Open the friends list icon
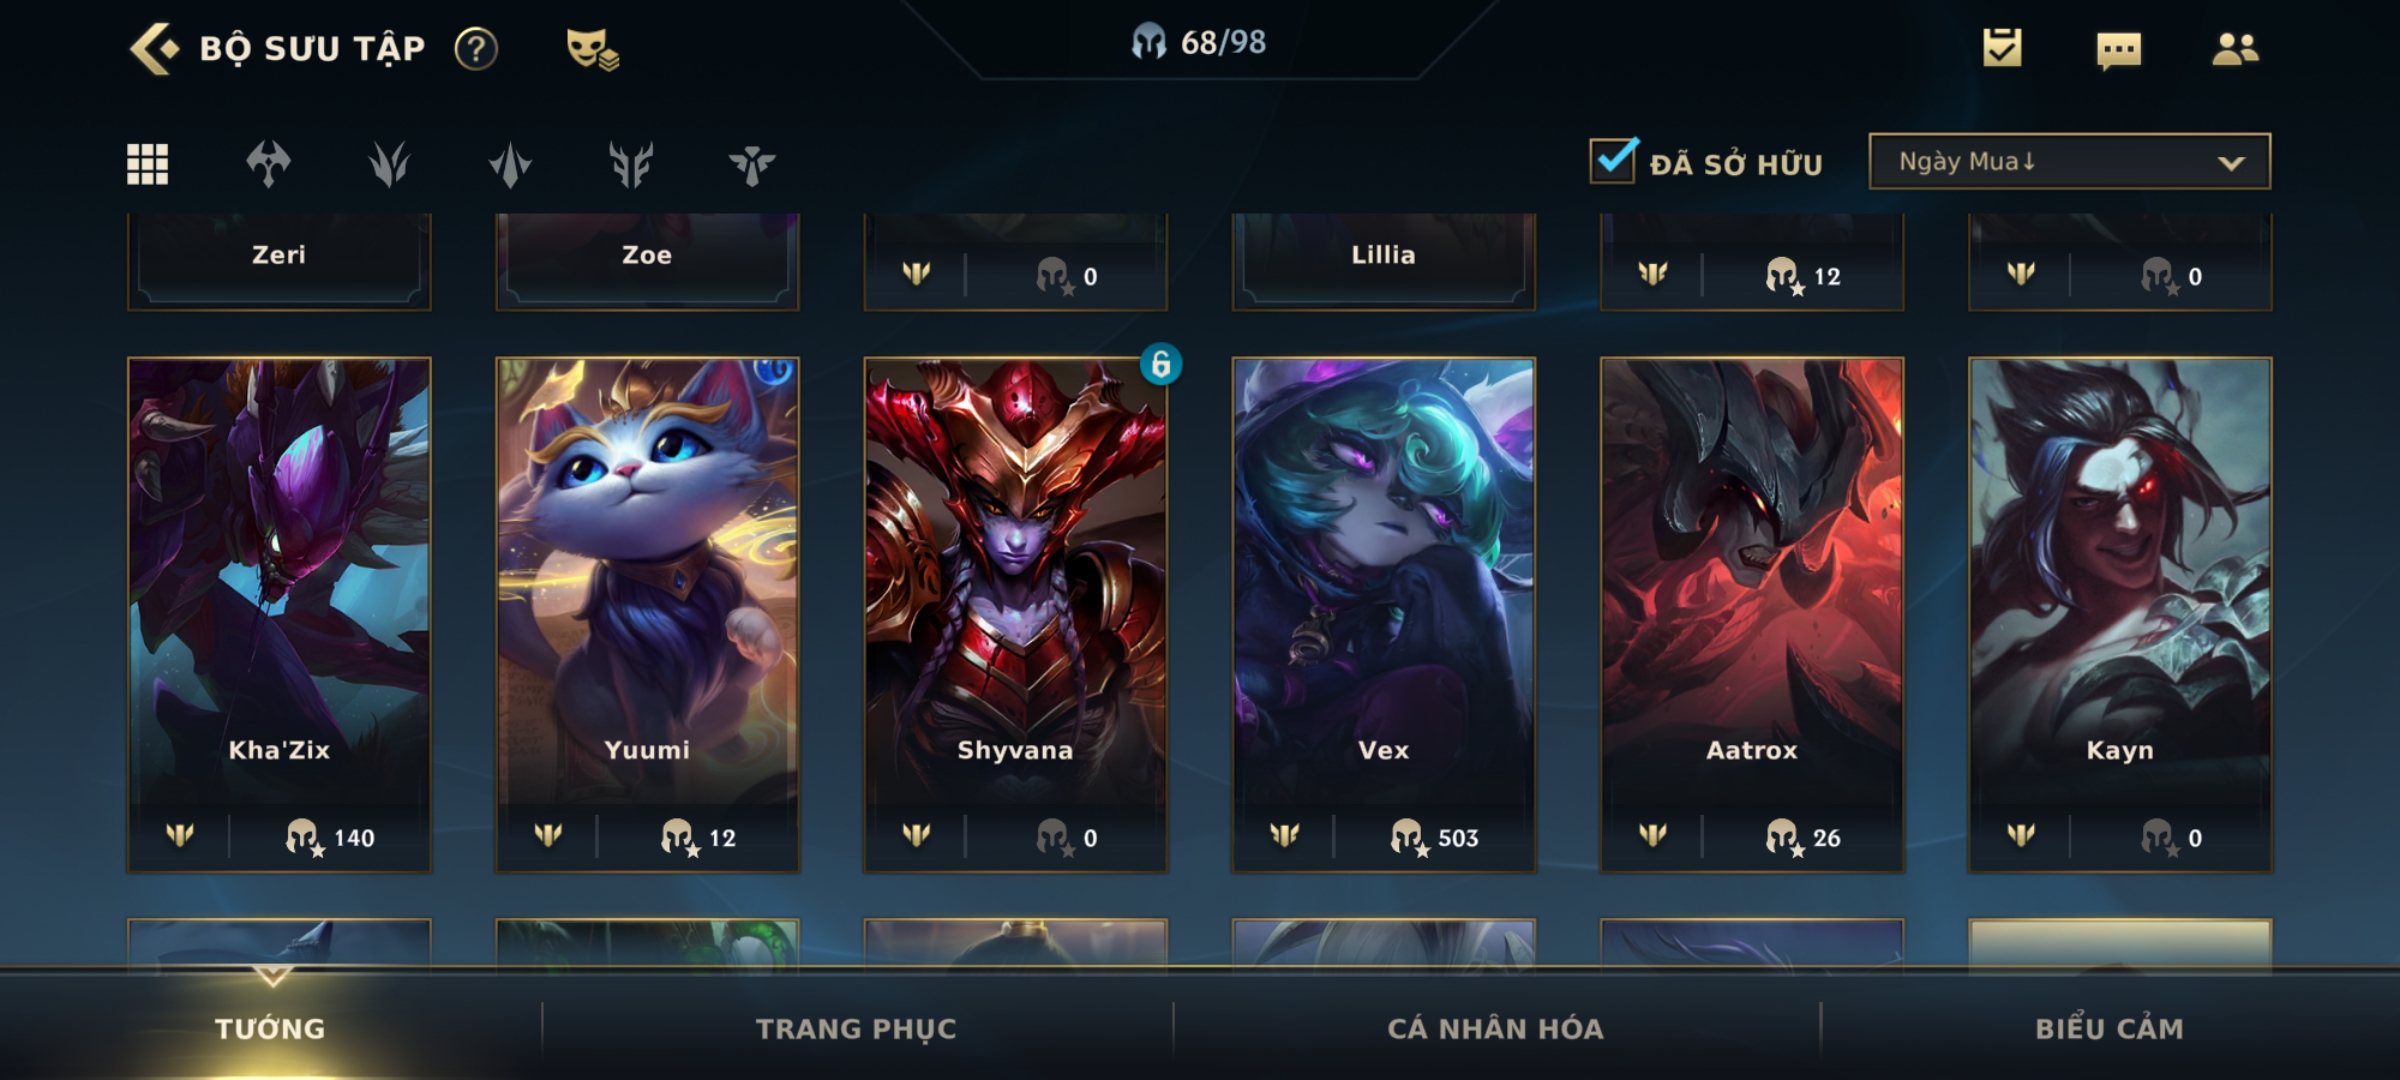2400x1080 pixels. 2235,48
